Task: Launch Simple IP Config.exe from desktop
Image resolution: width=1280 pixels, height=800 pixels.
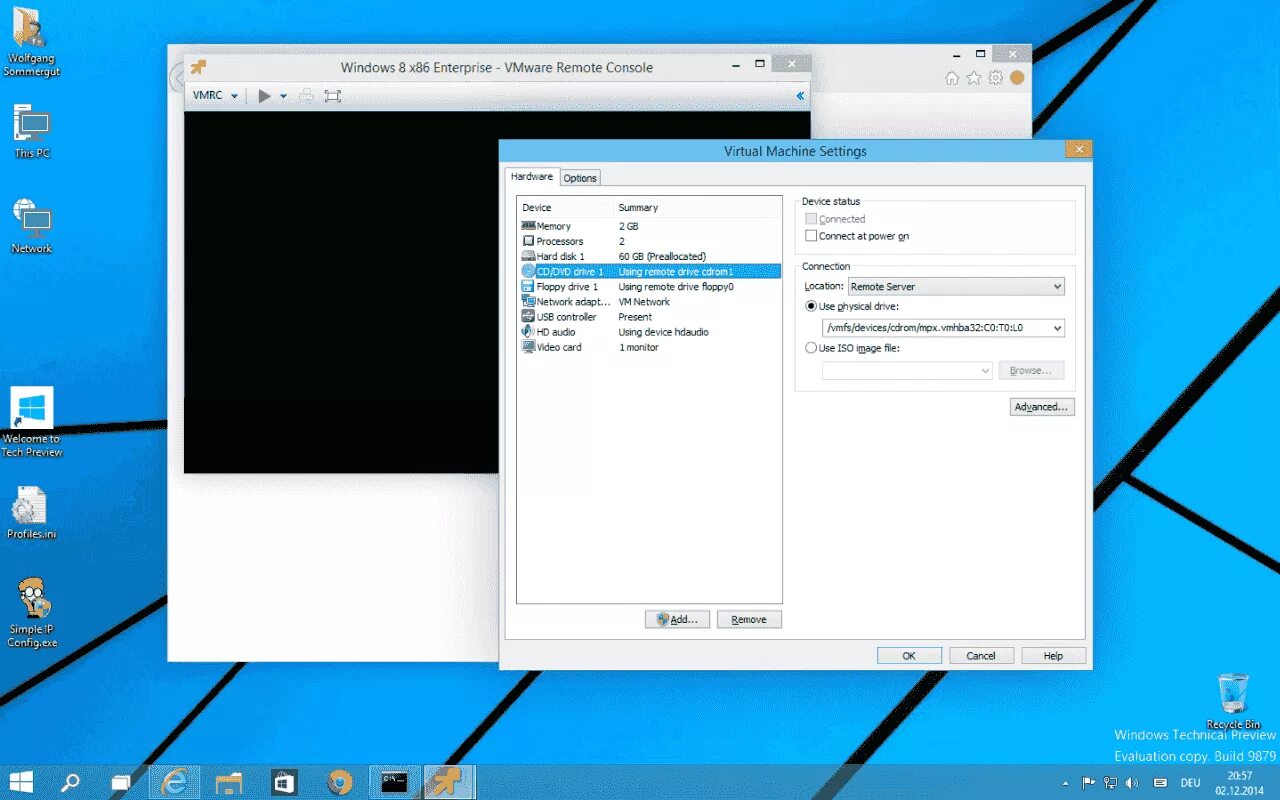Action: (32, 613)
